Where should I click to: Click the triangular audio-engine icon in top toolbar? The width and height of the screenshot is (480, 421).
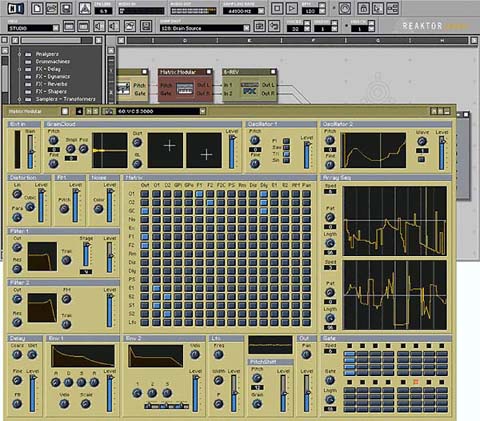(85, 8)
